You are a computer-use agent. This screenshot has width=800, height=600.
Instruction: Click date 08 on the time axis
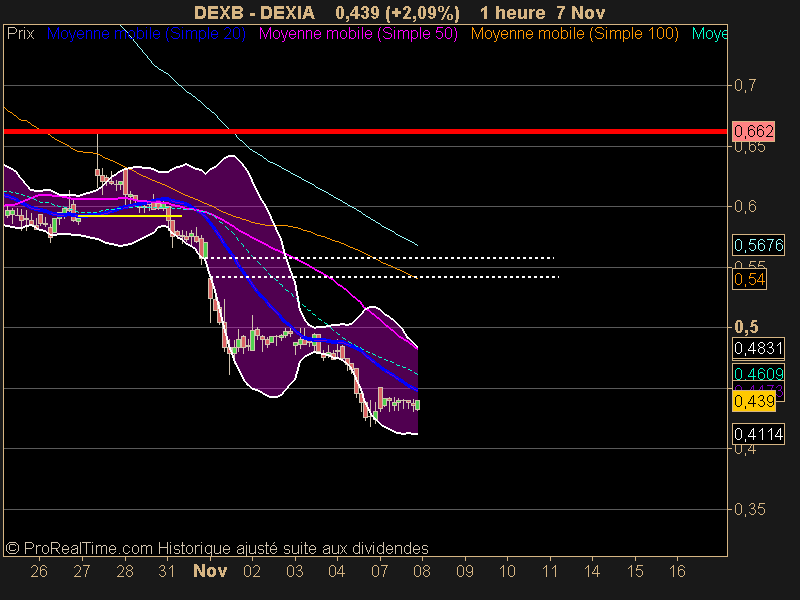pos(422,571)
